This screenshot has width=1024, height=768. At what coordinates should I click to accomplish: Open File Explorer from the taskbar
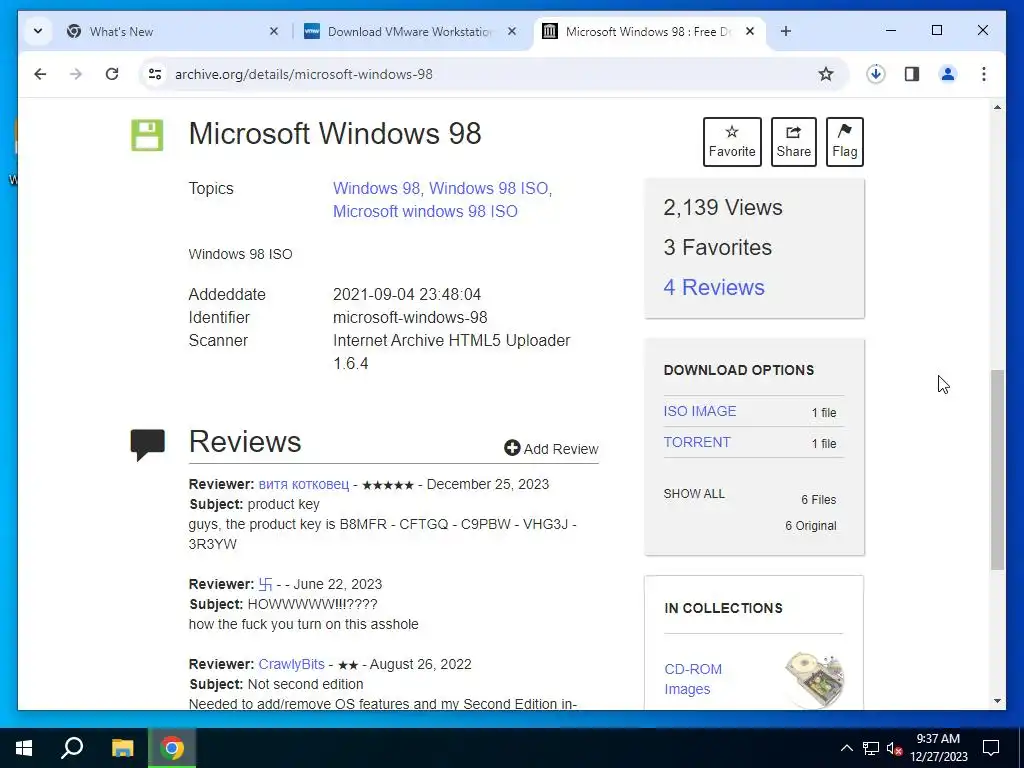[x=122, y=748]
